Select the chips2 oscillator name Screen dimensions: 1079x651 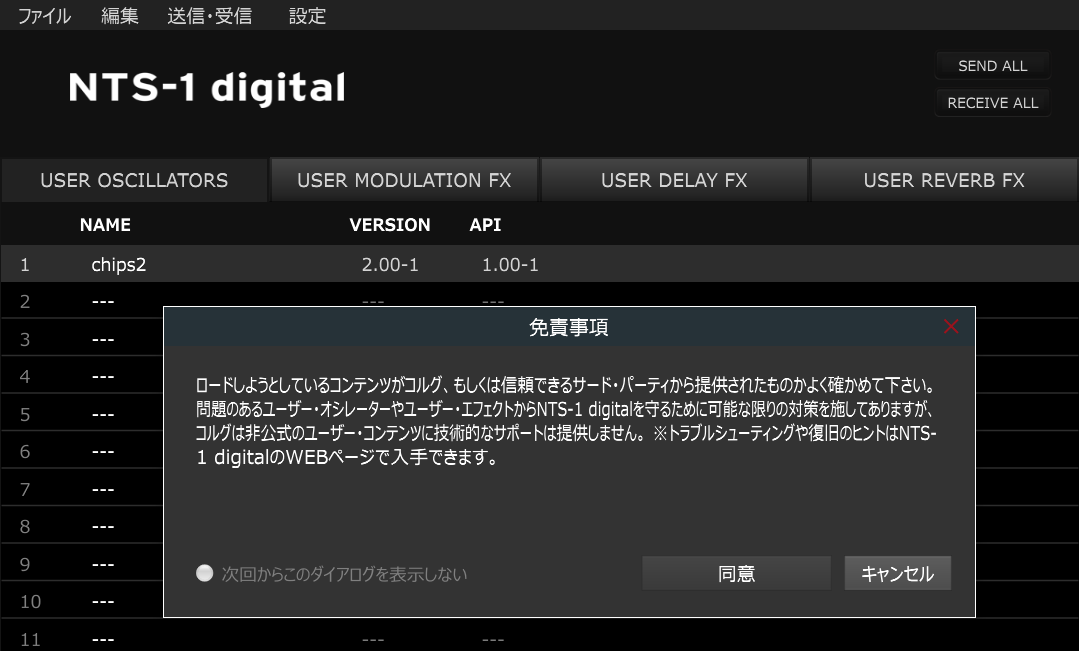pyautogui.click(x=118, y=265)
